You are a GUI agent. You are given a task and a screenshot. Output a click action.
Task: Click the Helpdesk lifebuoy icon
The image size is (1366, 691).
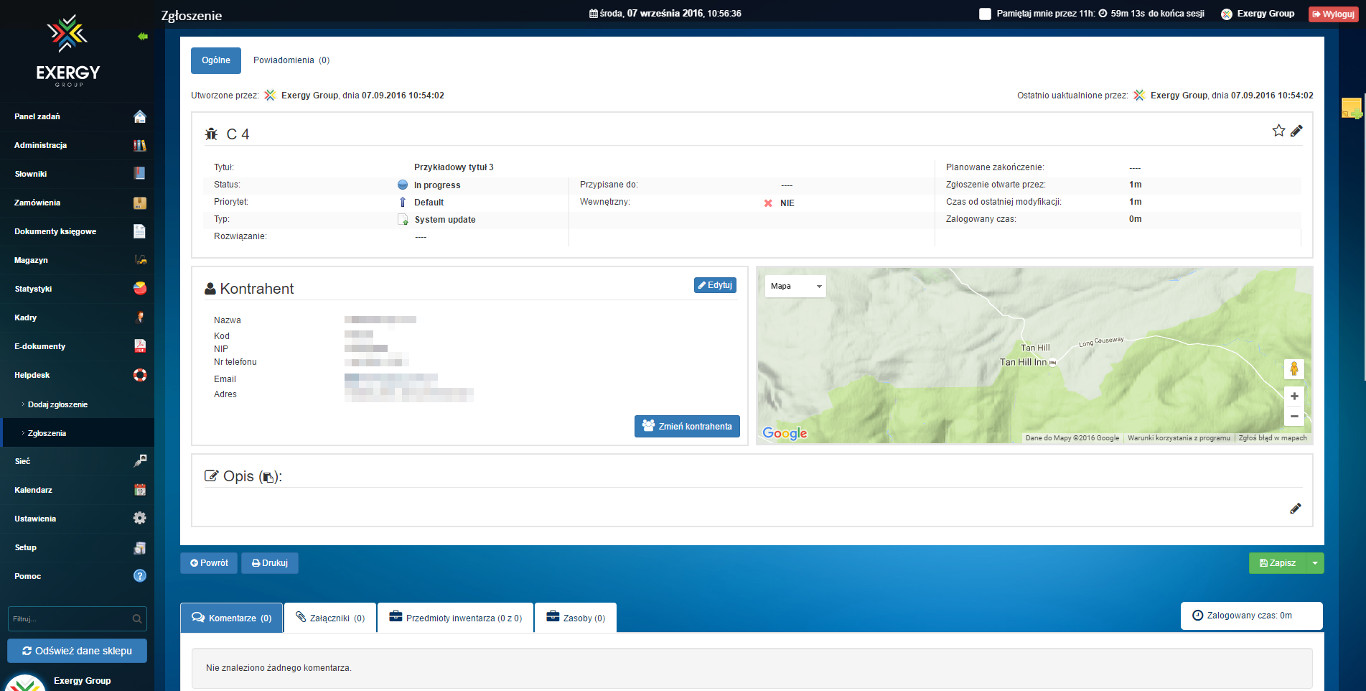coord(140,375)
